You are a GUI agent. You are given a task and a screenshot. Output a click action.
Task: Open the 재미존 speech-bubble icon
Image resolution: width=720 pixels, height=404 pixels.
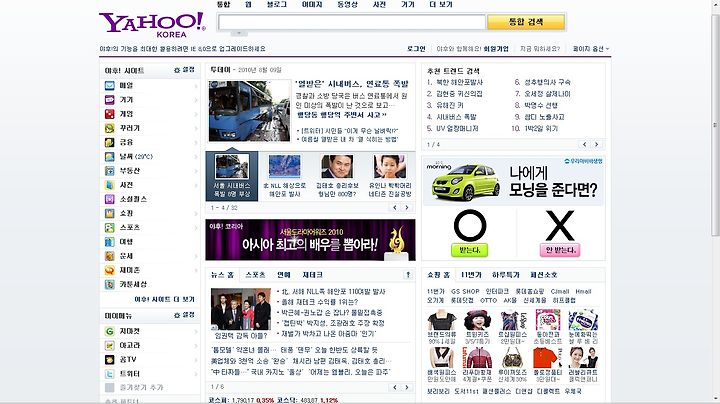tap(110, 270)
